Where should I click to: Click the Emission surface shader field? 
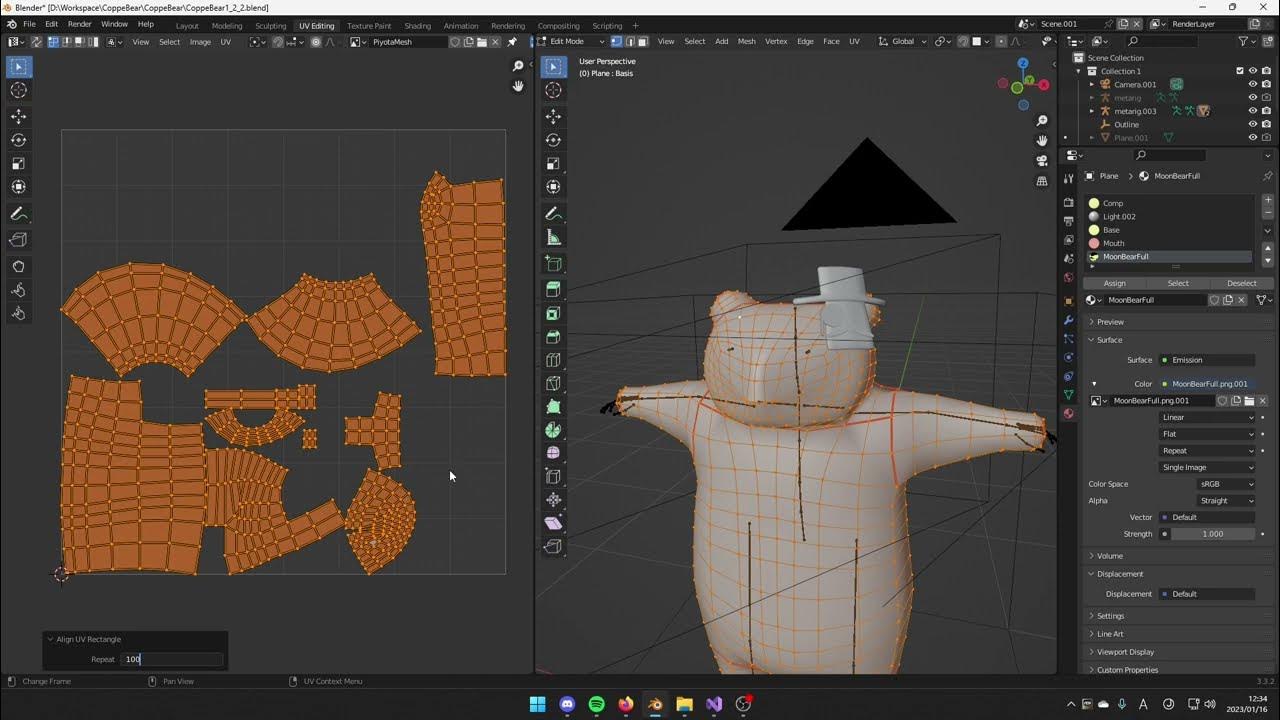click(x=1207, y=360)
